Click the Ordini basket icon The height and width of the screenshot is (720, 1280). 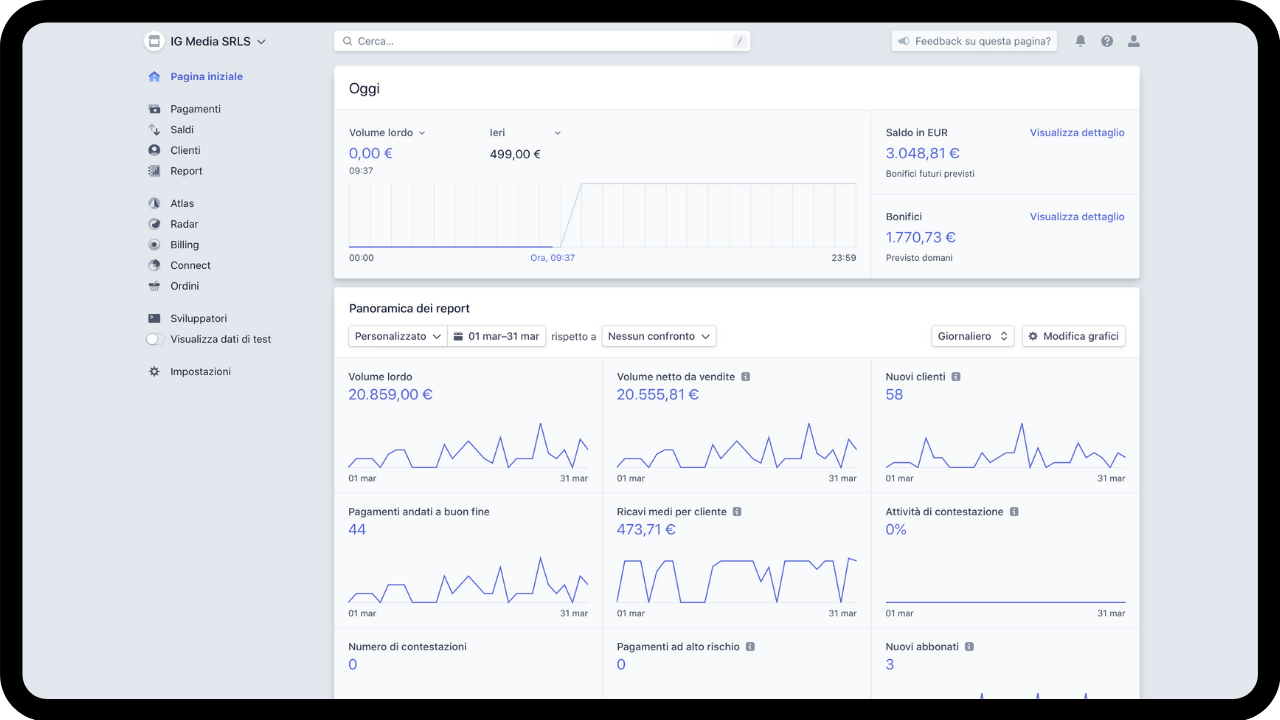click(154, 286)
